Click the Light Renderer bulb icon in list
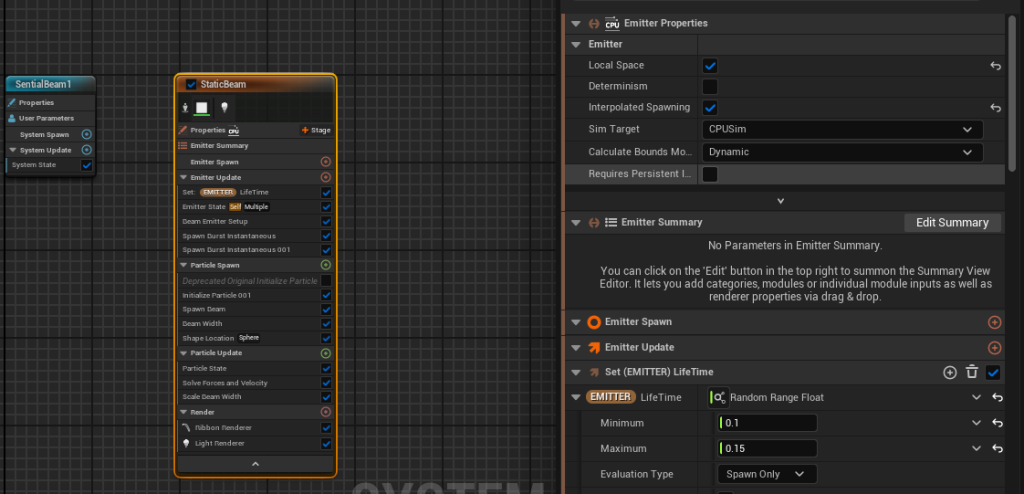The width and height of the screenshot is (1024, 494). [x=187, y=443]
